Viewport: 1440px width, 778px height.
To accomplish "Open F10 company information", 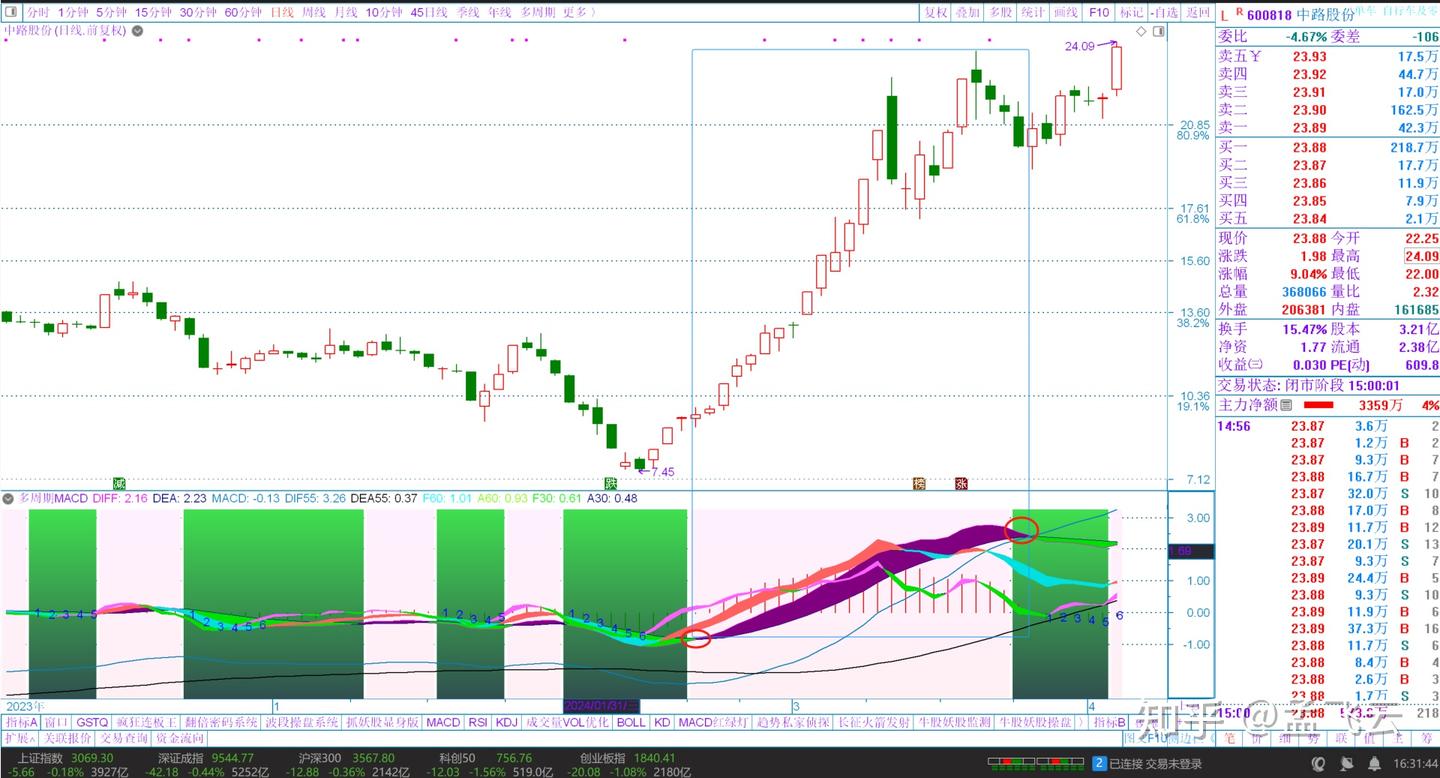I will 1097,13.
